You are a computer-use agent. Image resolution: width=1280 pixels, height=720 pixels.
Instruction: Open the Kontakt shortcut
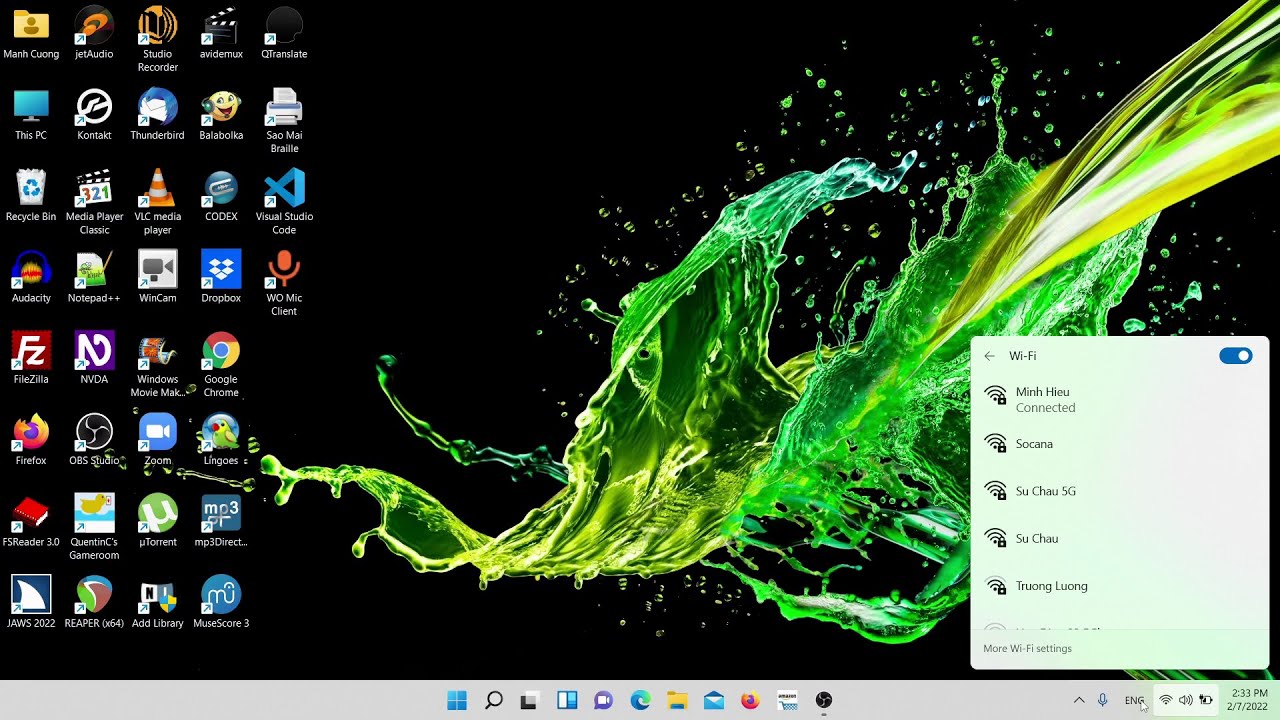pyautogui.click(x=94, y=115)
